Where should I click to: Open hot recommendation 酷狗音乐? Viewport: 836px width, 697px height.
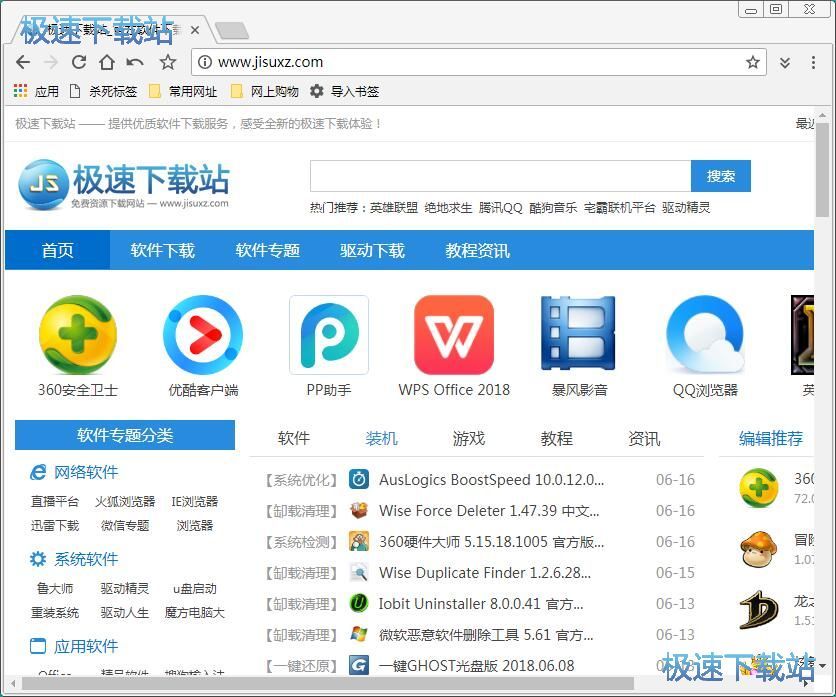pos(553,207)
